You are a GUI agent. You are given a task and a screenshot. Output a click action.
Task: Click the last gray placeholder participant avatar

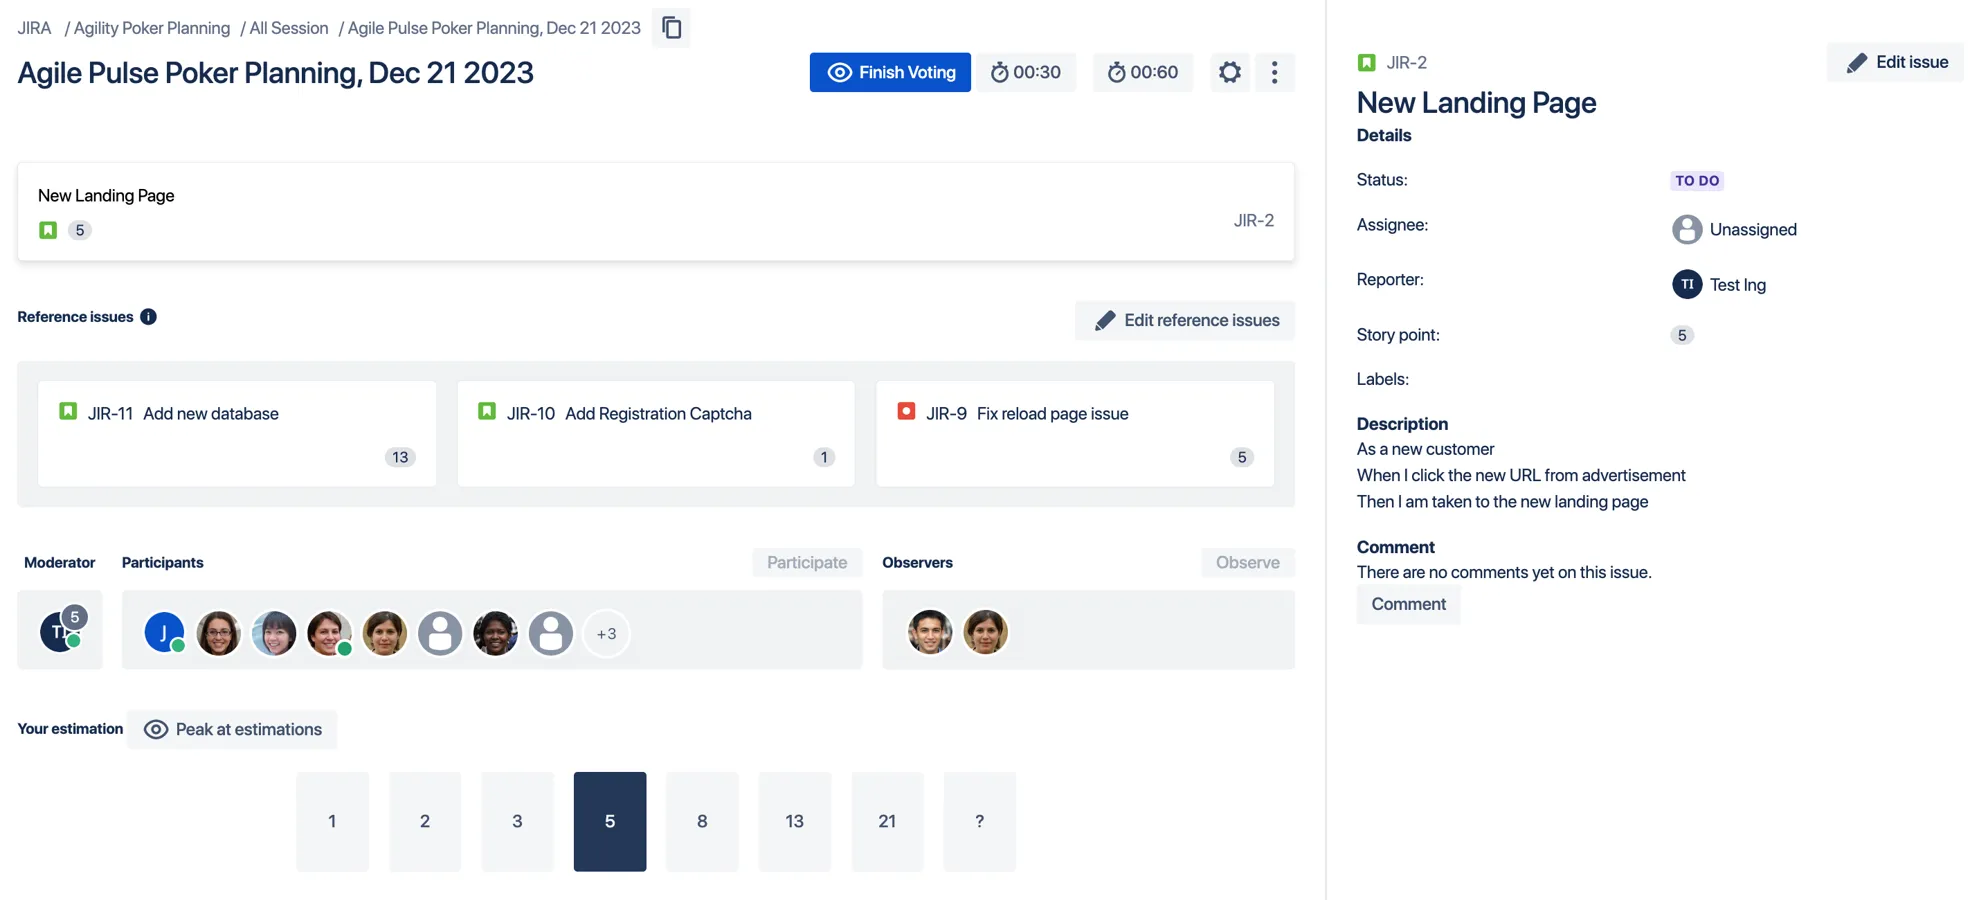551,633
